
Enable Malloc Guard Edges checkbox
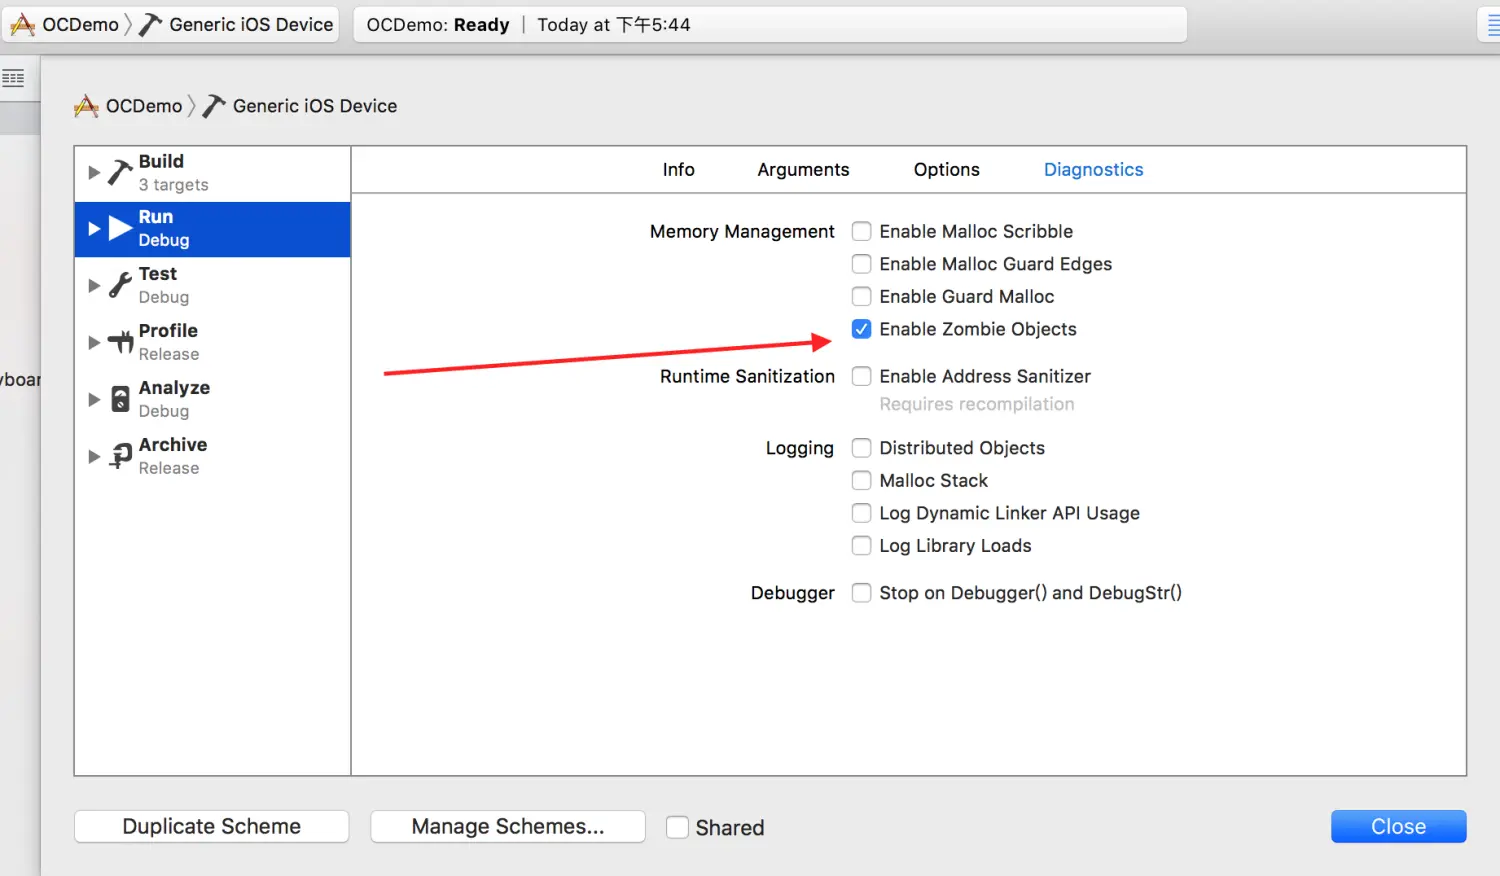(x=861, y=264)
